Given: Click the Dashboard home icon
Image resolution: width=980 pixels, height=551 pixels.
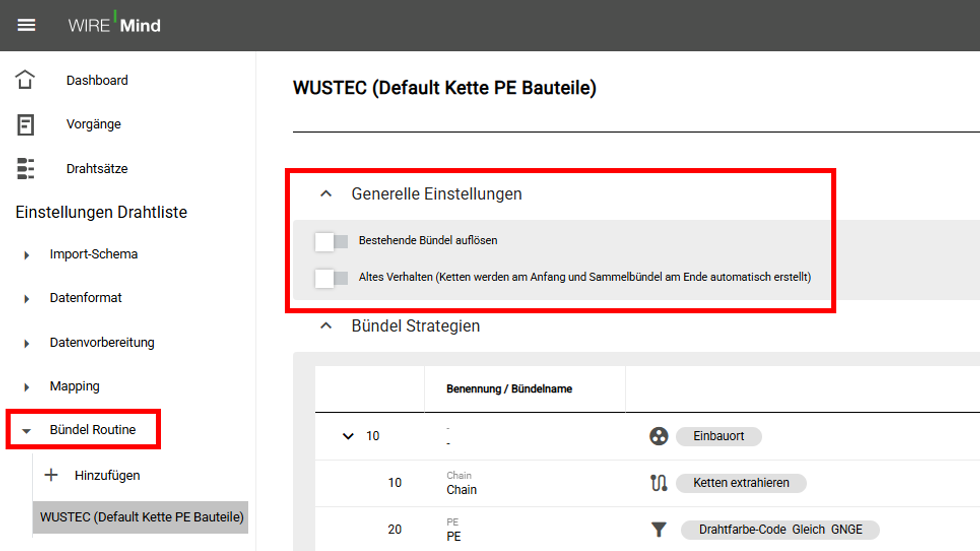Looking at the screenshot, I should [25, 80].
